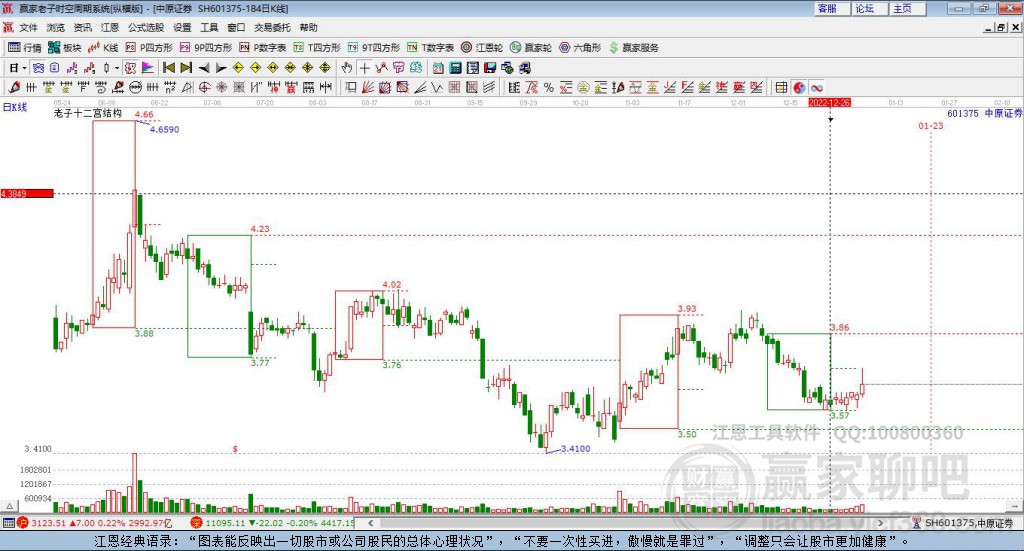The width and height of the screenshot is (1024, 551).
Task: Click Shenzhen index 11095.11 status entry
Action: point(273,523)
